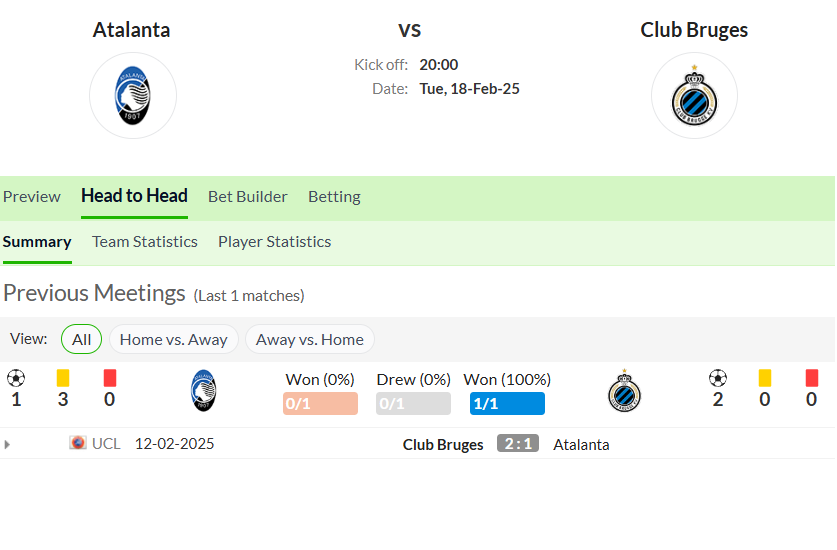Click the 2:1 score badge
The width and height of the screenshot is (837, 550).
point(518,443)
